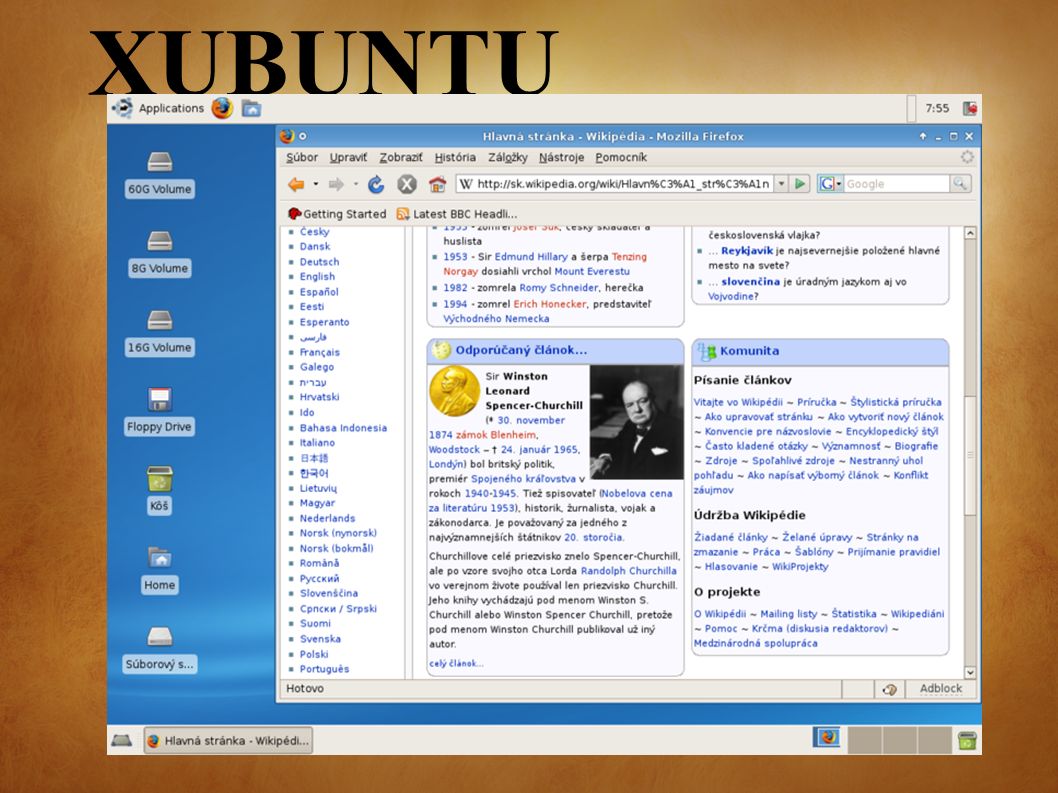1058x793 pixels.
Task: Open the Upraviť menu
Action: click(x=348, y=157)
